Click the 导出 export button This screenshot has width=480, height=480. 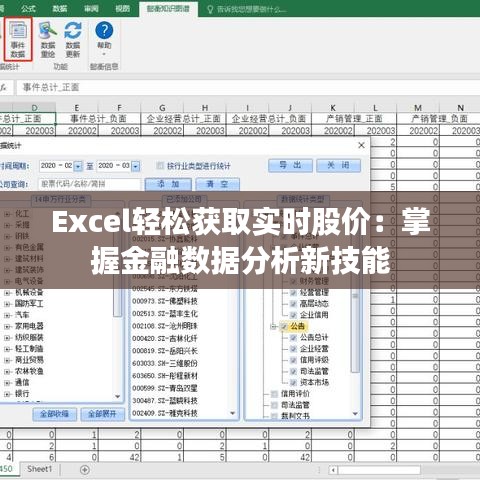290,165
